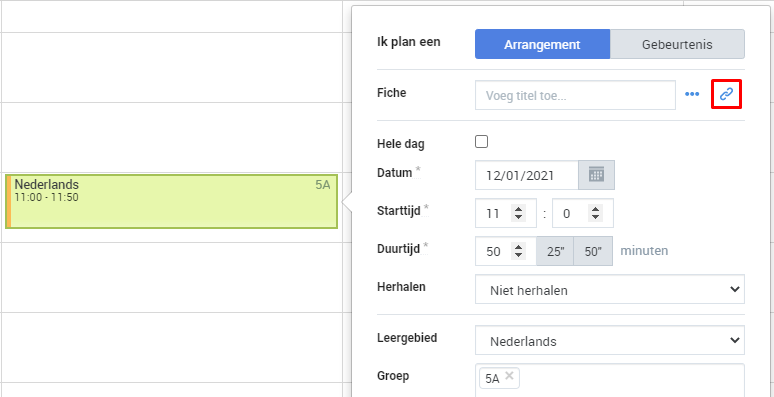Click the link icon next to Fiche
Viewport: 774px width, 397px height.
coord(726,94)
